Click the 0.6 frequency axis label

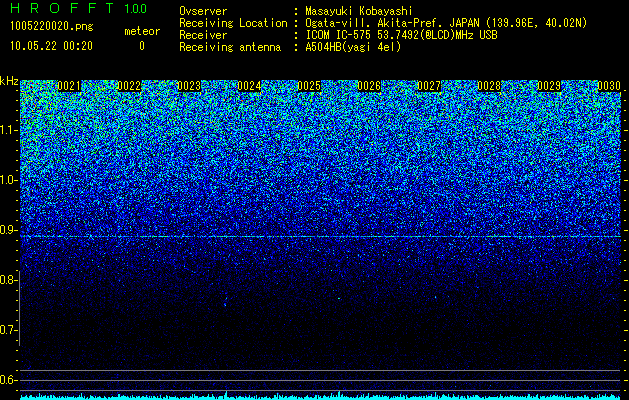[8, 380]
